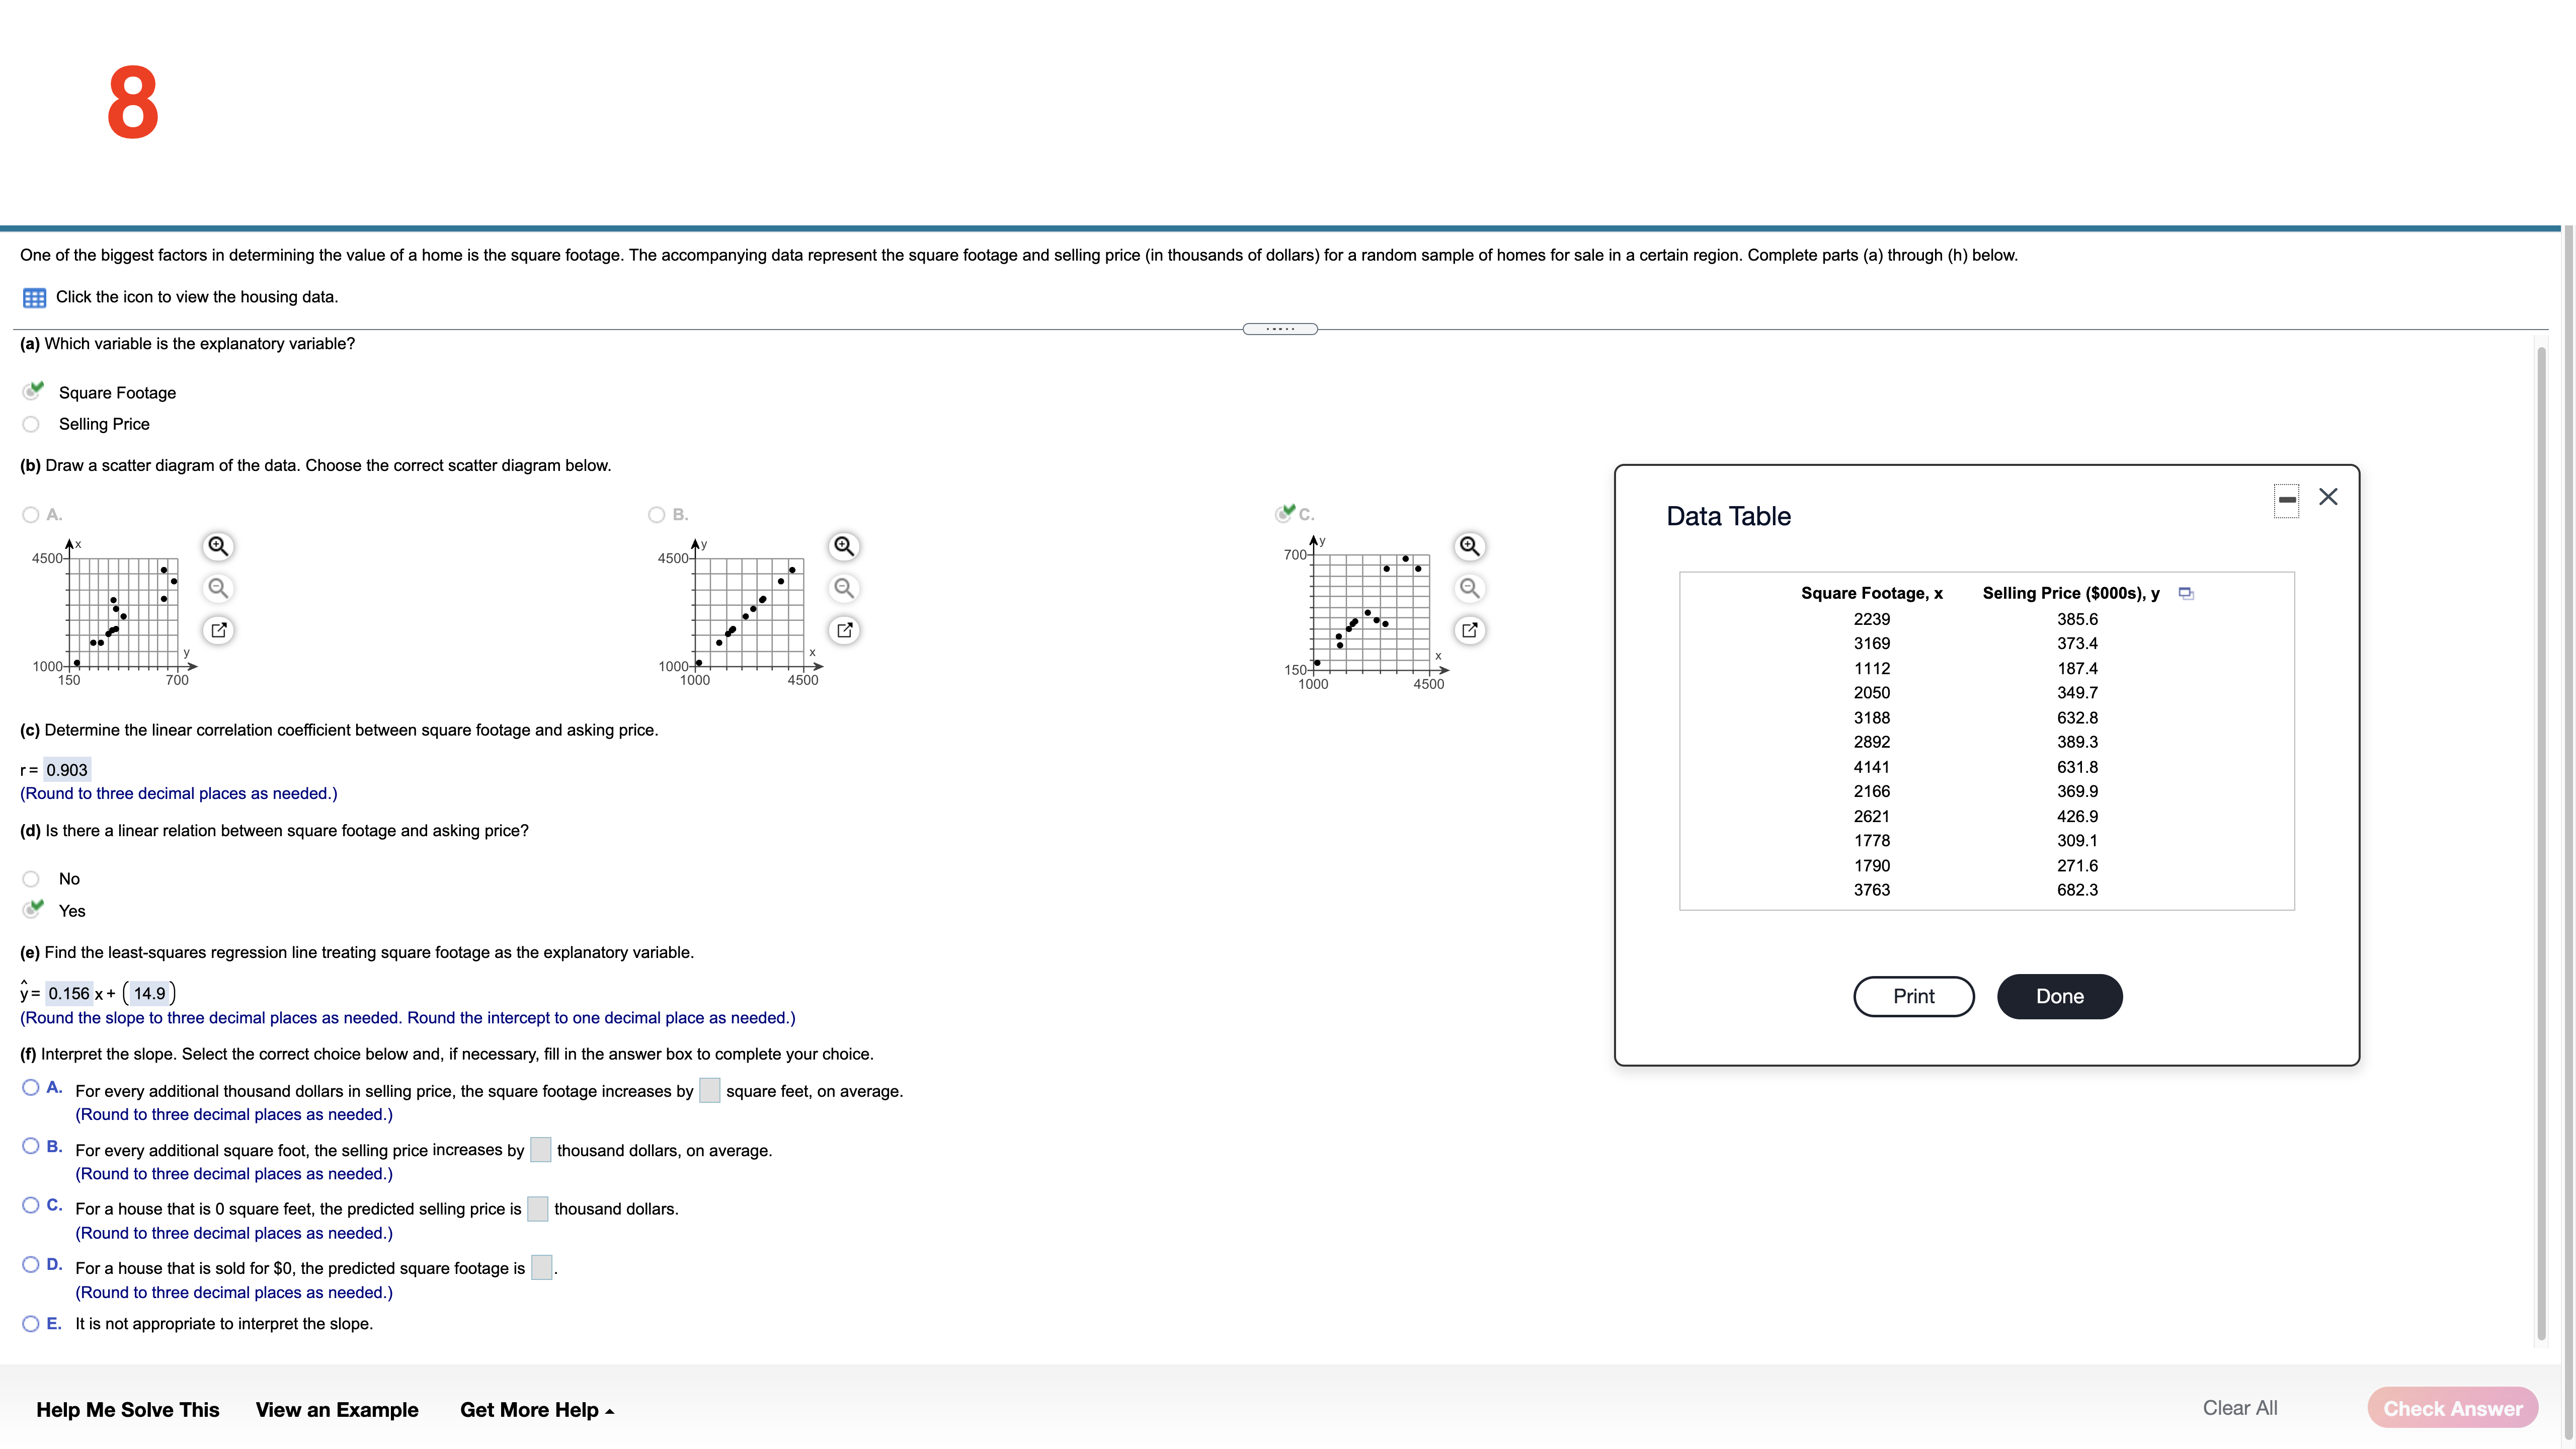Image resolution: width=2576 pixels, height=1449 pixels.
Task: Open View an Example
Action: pyautogui.click(x=337, y=1410)
